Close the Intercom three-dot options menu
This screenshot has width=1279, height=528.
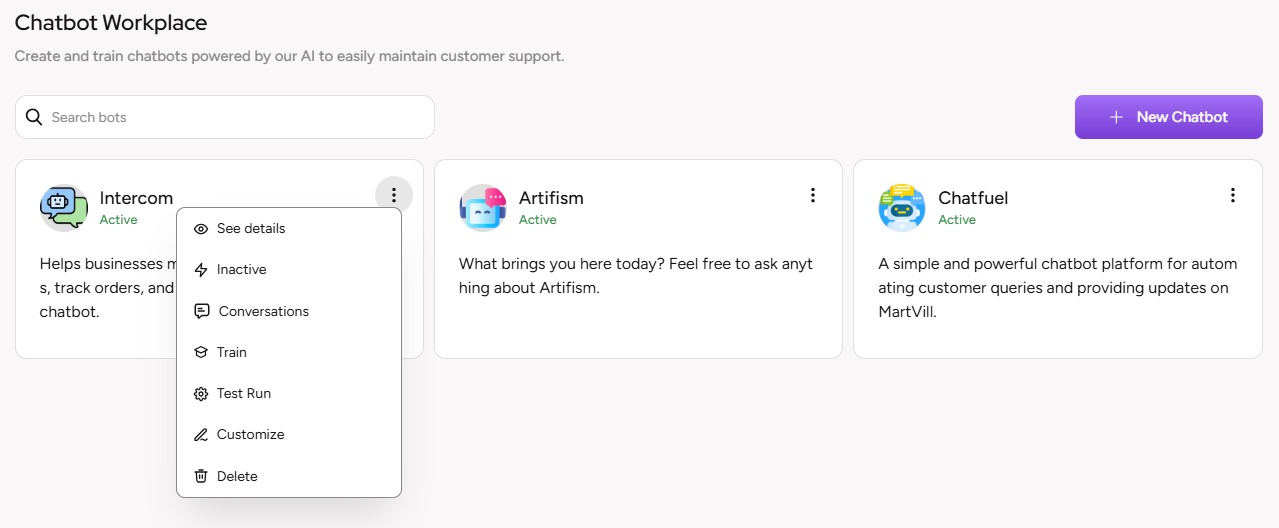[394, 195]
